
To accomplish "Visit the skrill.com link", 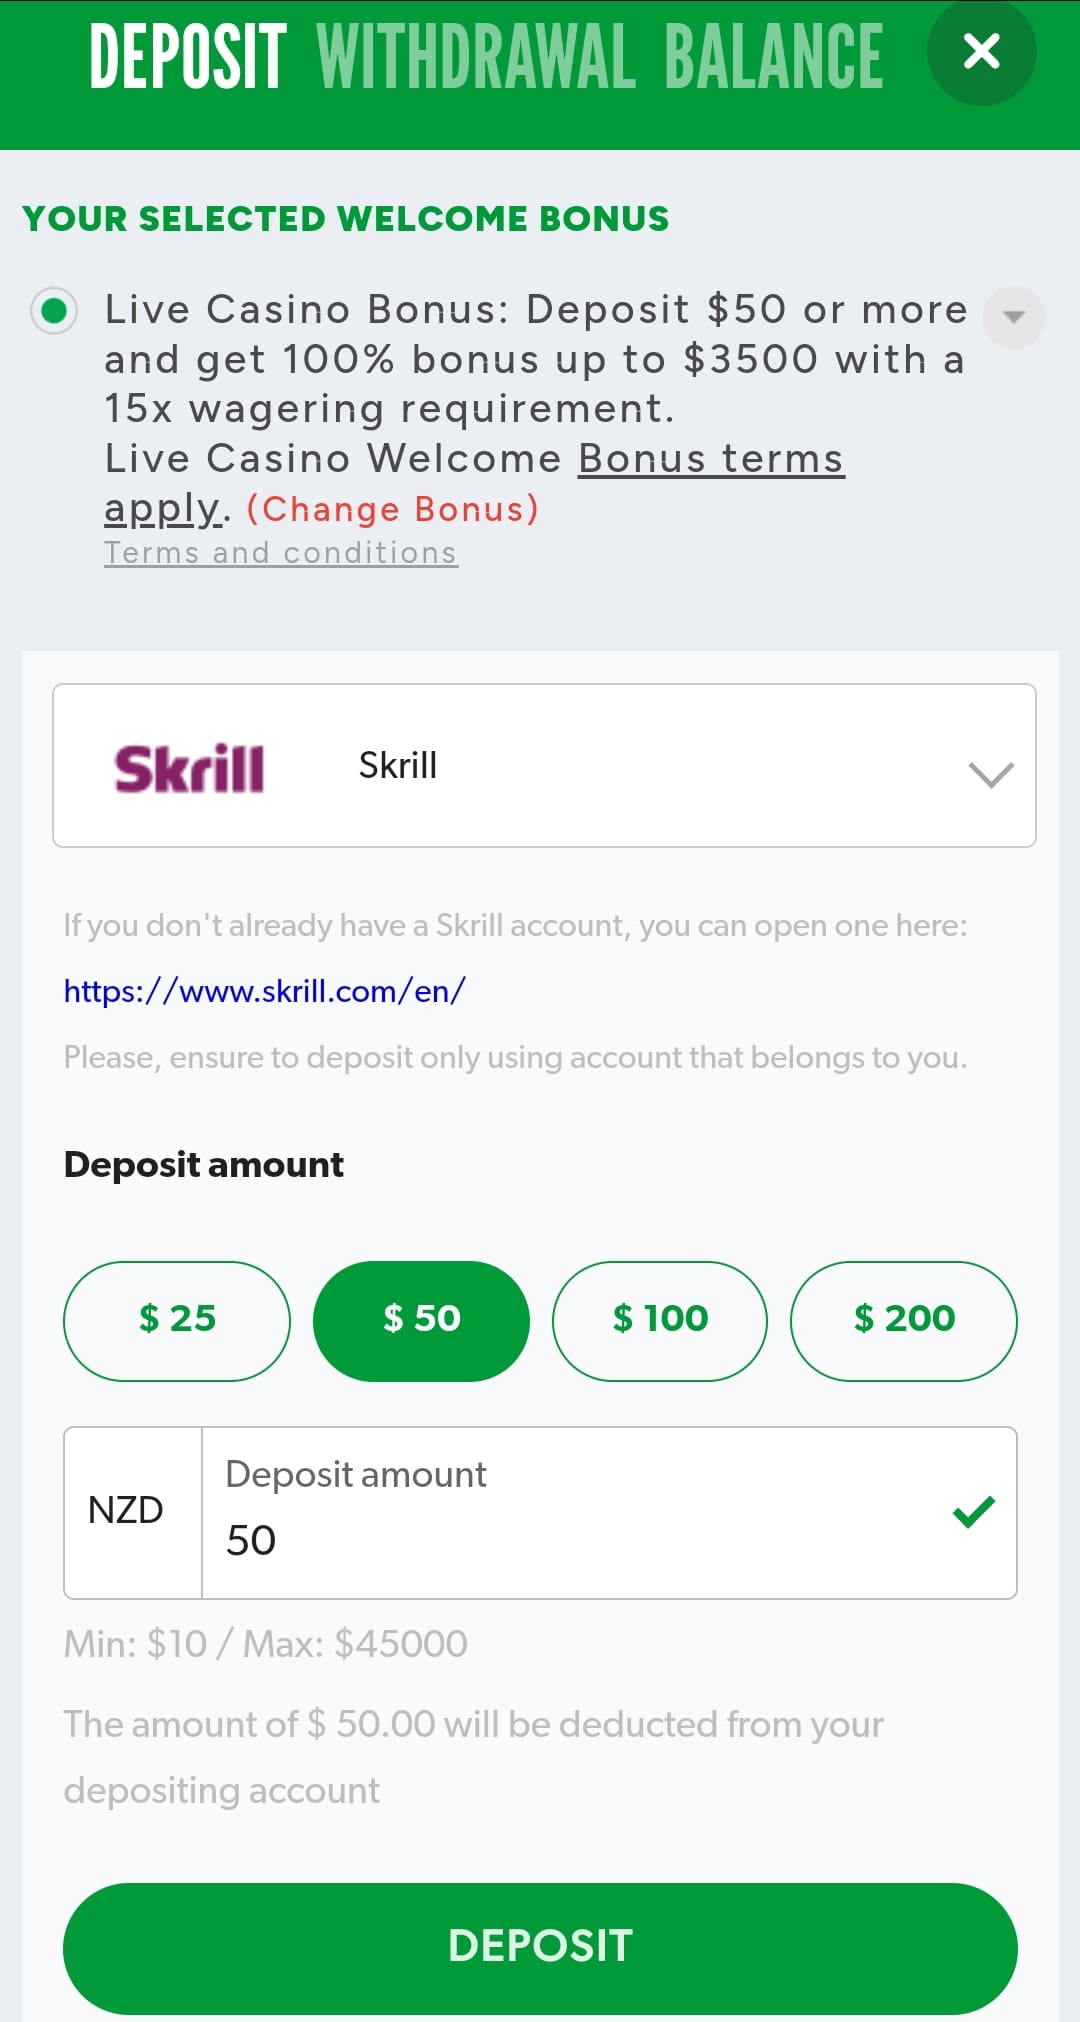I will pos(264,991).
